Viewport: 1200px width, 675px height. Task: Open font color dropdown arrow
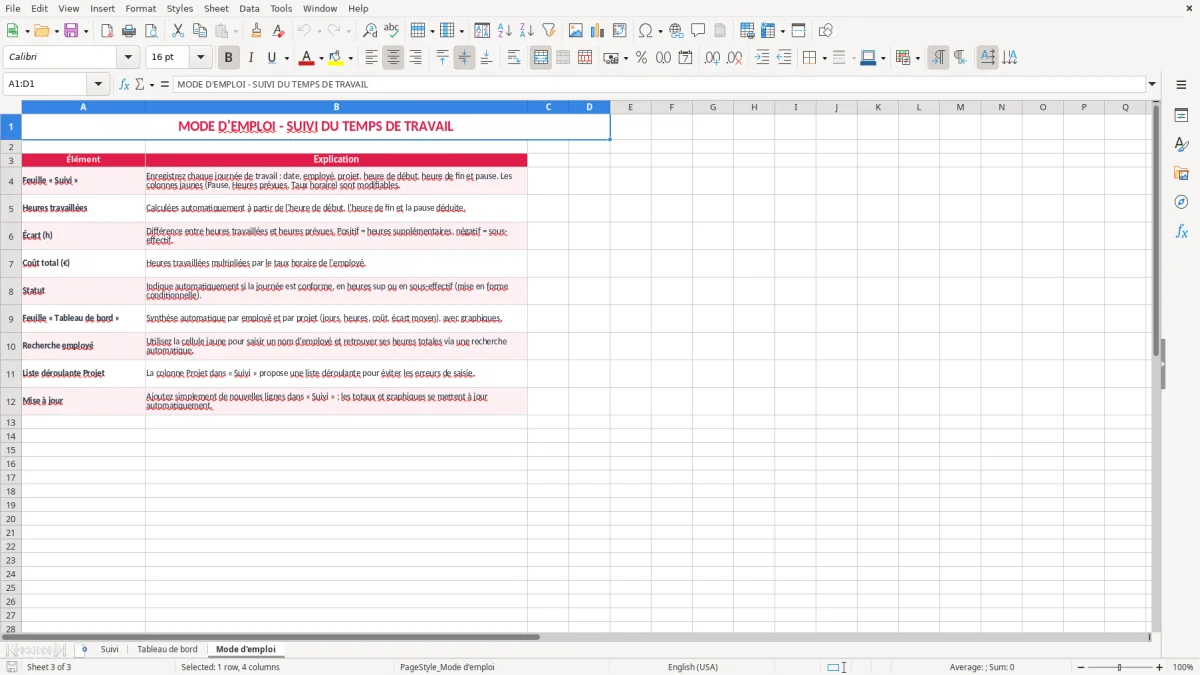pos(321,58)
